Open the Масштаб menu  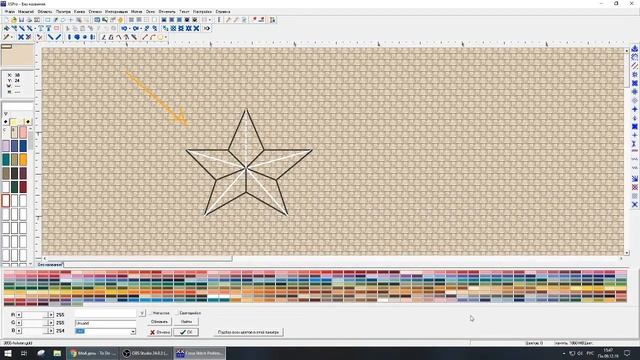26,11
